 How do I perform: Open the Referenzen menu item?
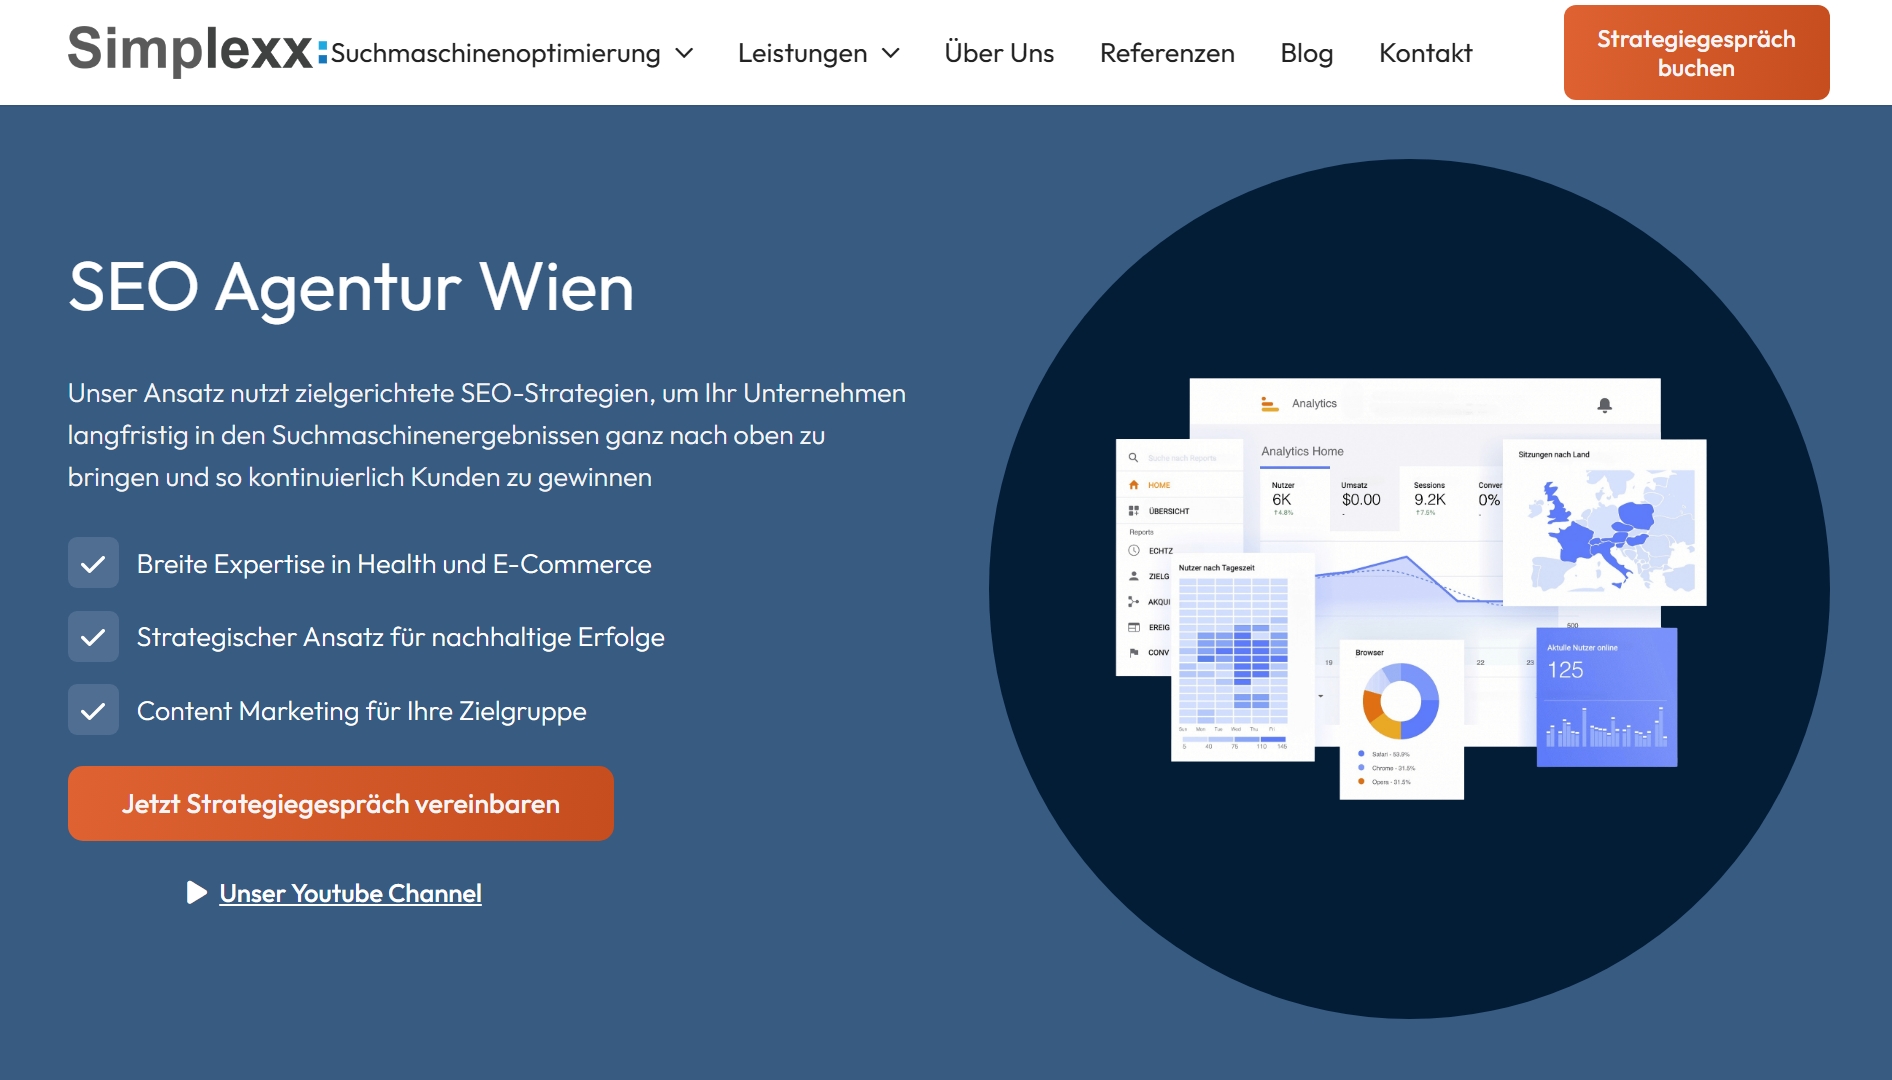click(x=1167, y=53)
